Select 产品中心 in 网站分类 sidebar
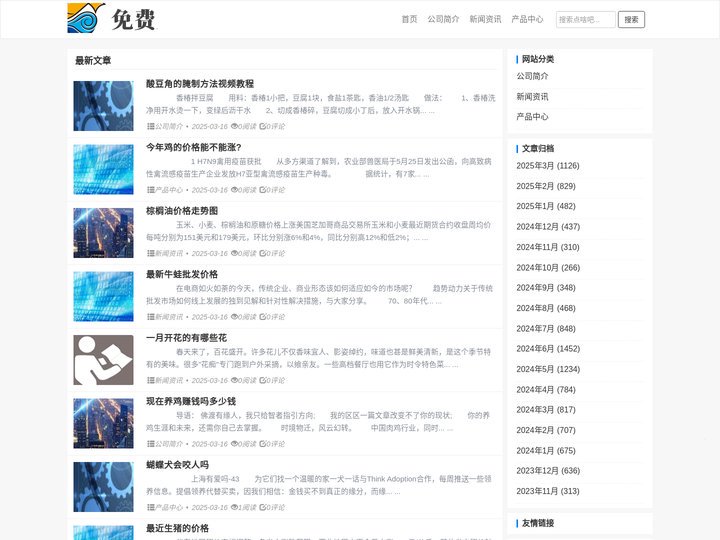The height and width of the screenshot is (540, 720). (x=532, y=117)
